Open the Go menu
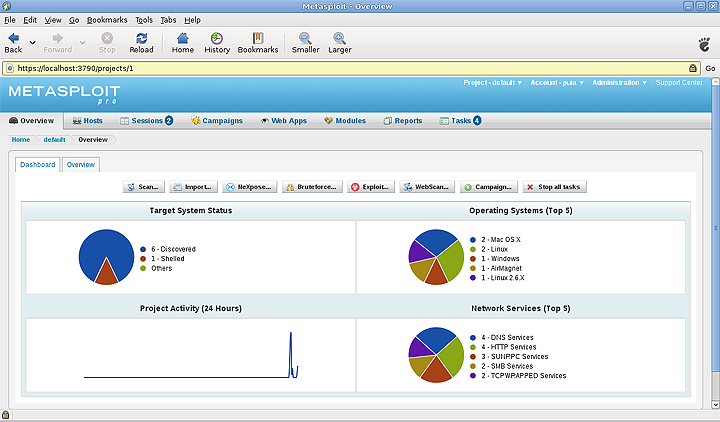The width and height of the screenshot is (720, 422). pos(74,20)
